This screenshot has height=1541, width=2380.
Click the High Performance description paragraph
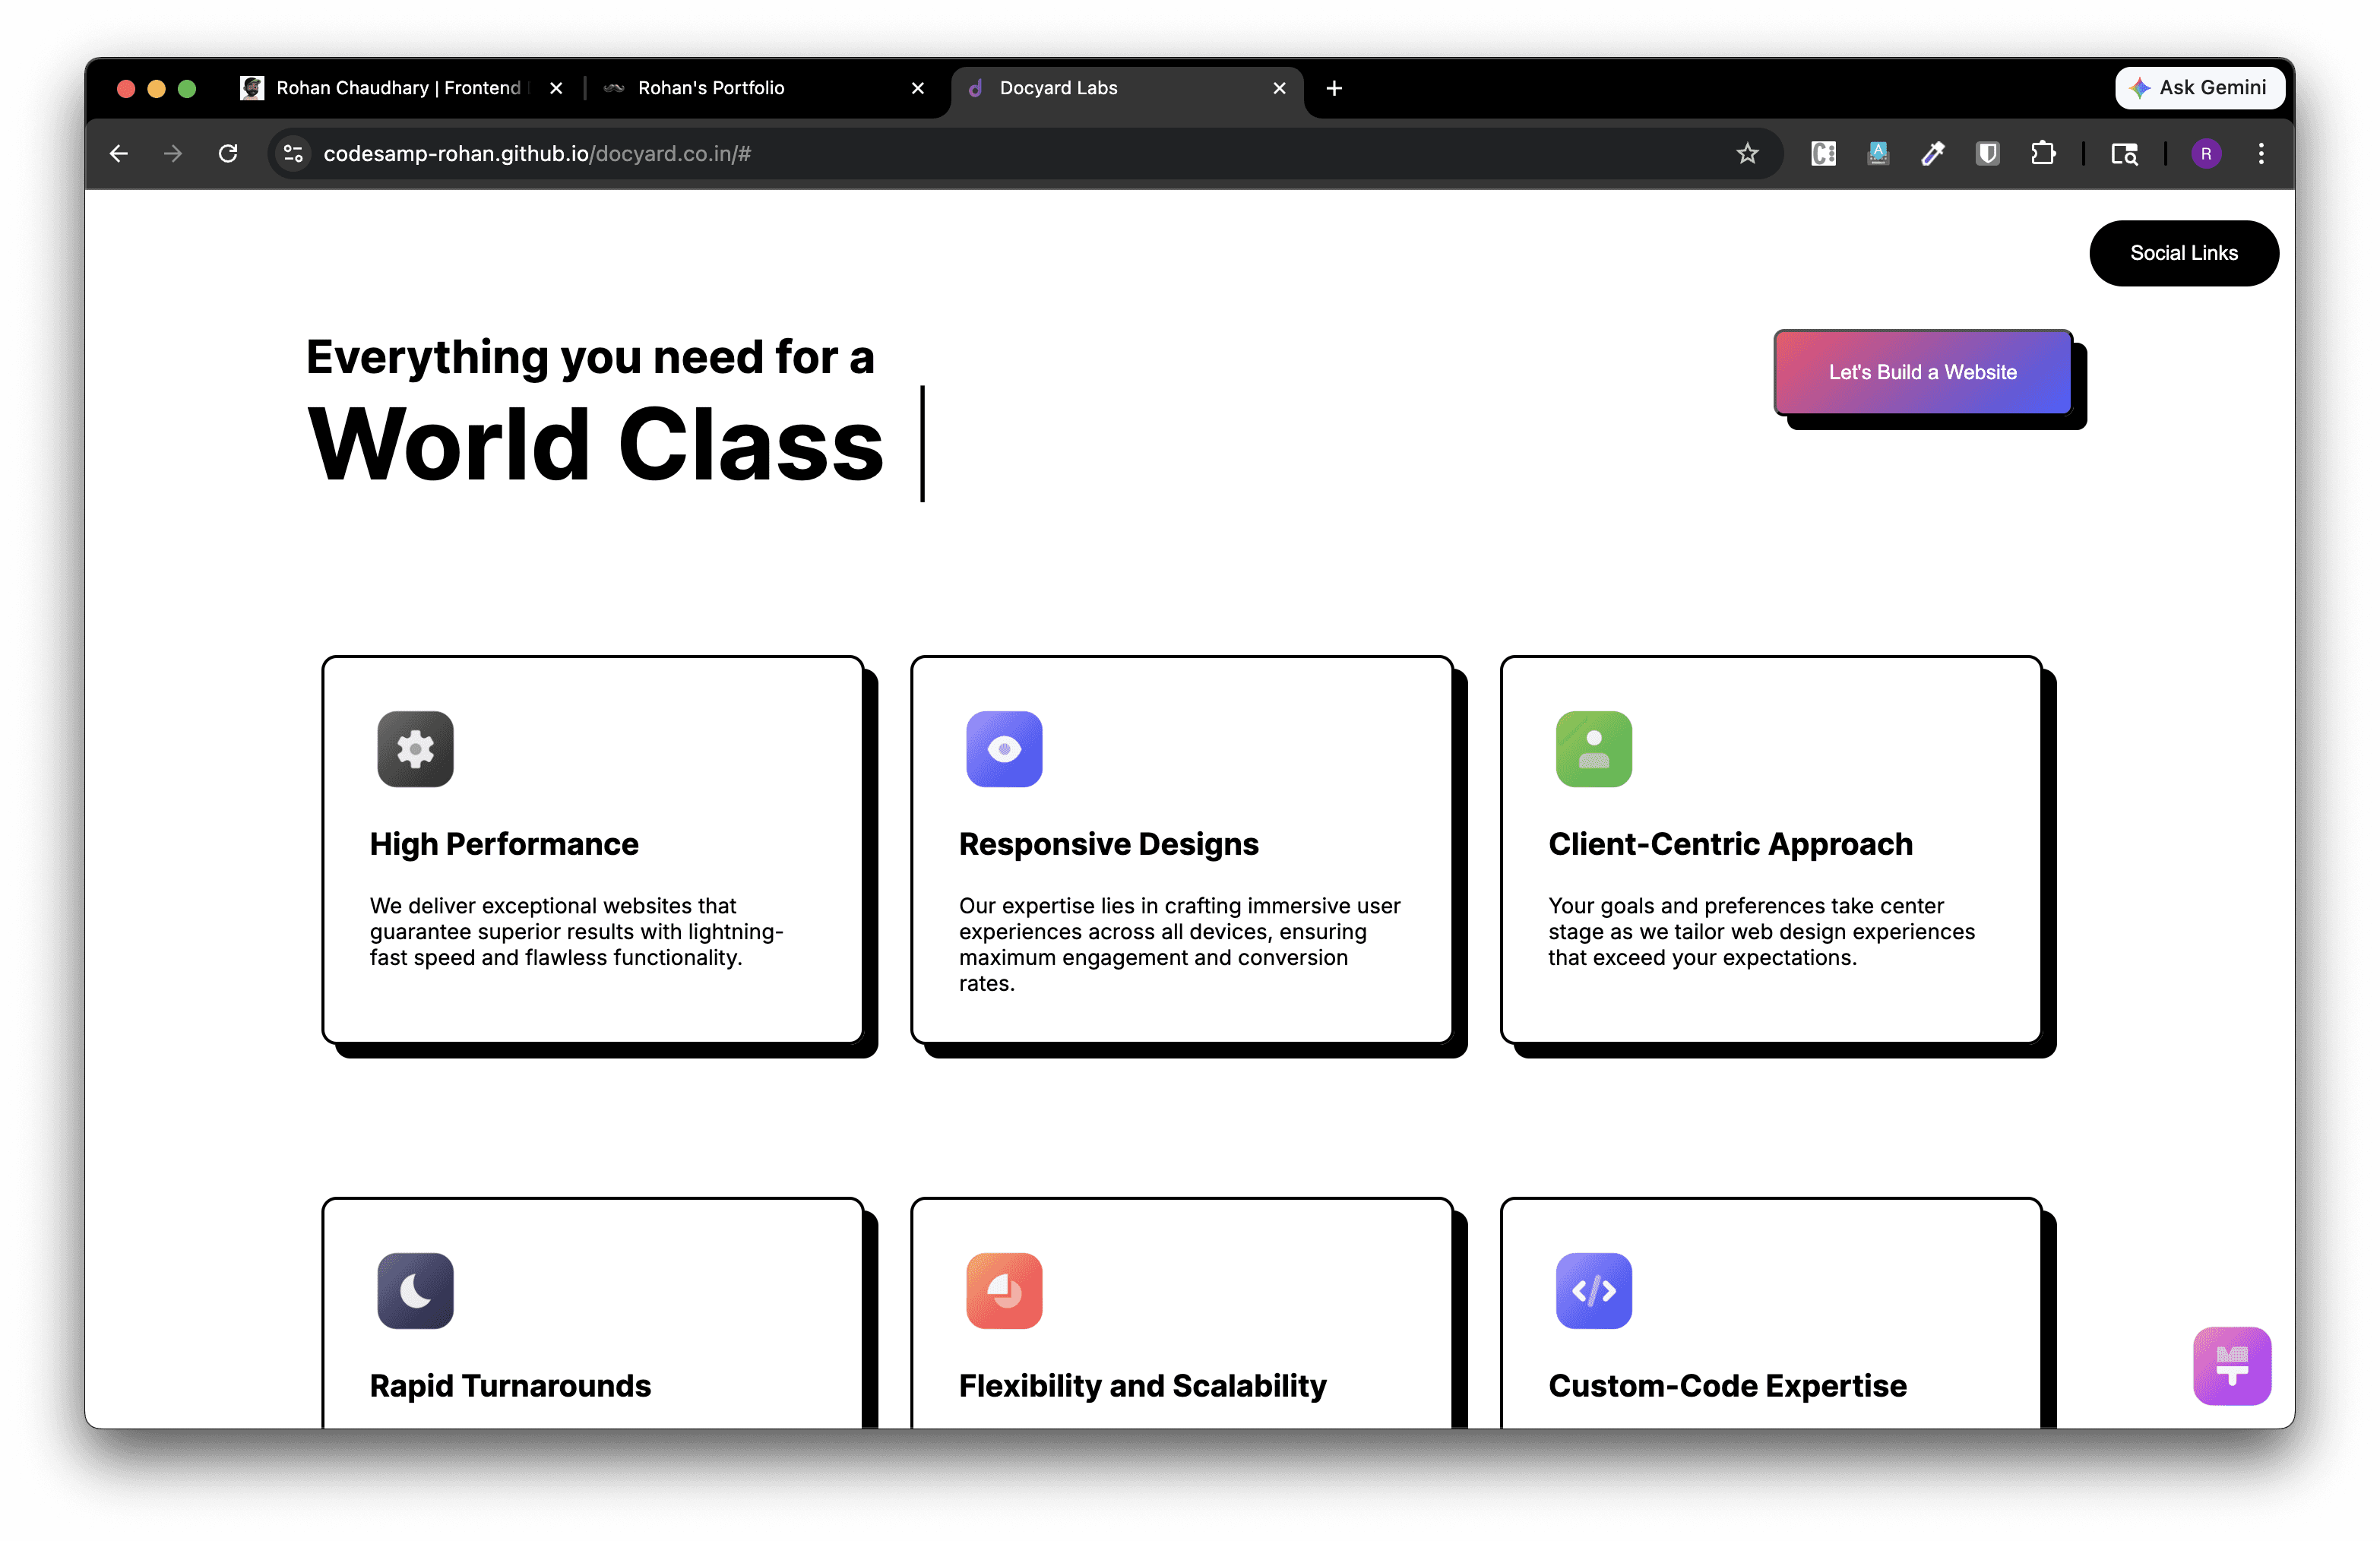point(577,931)
